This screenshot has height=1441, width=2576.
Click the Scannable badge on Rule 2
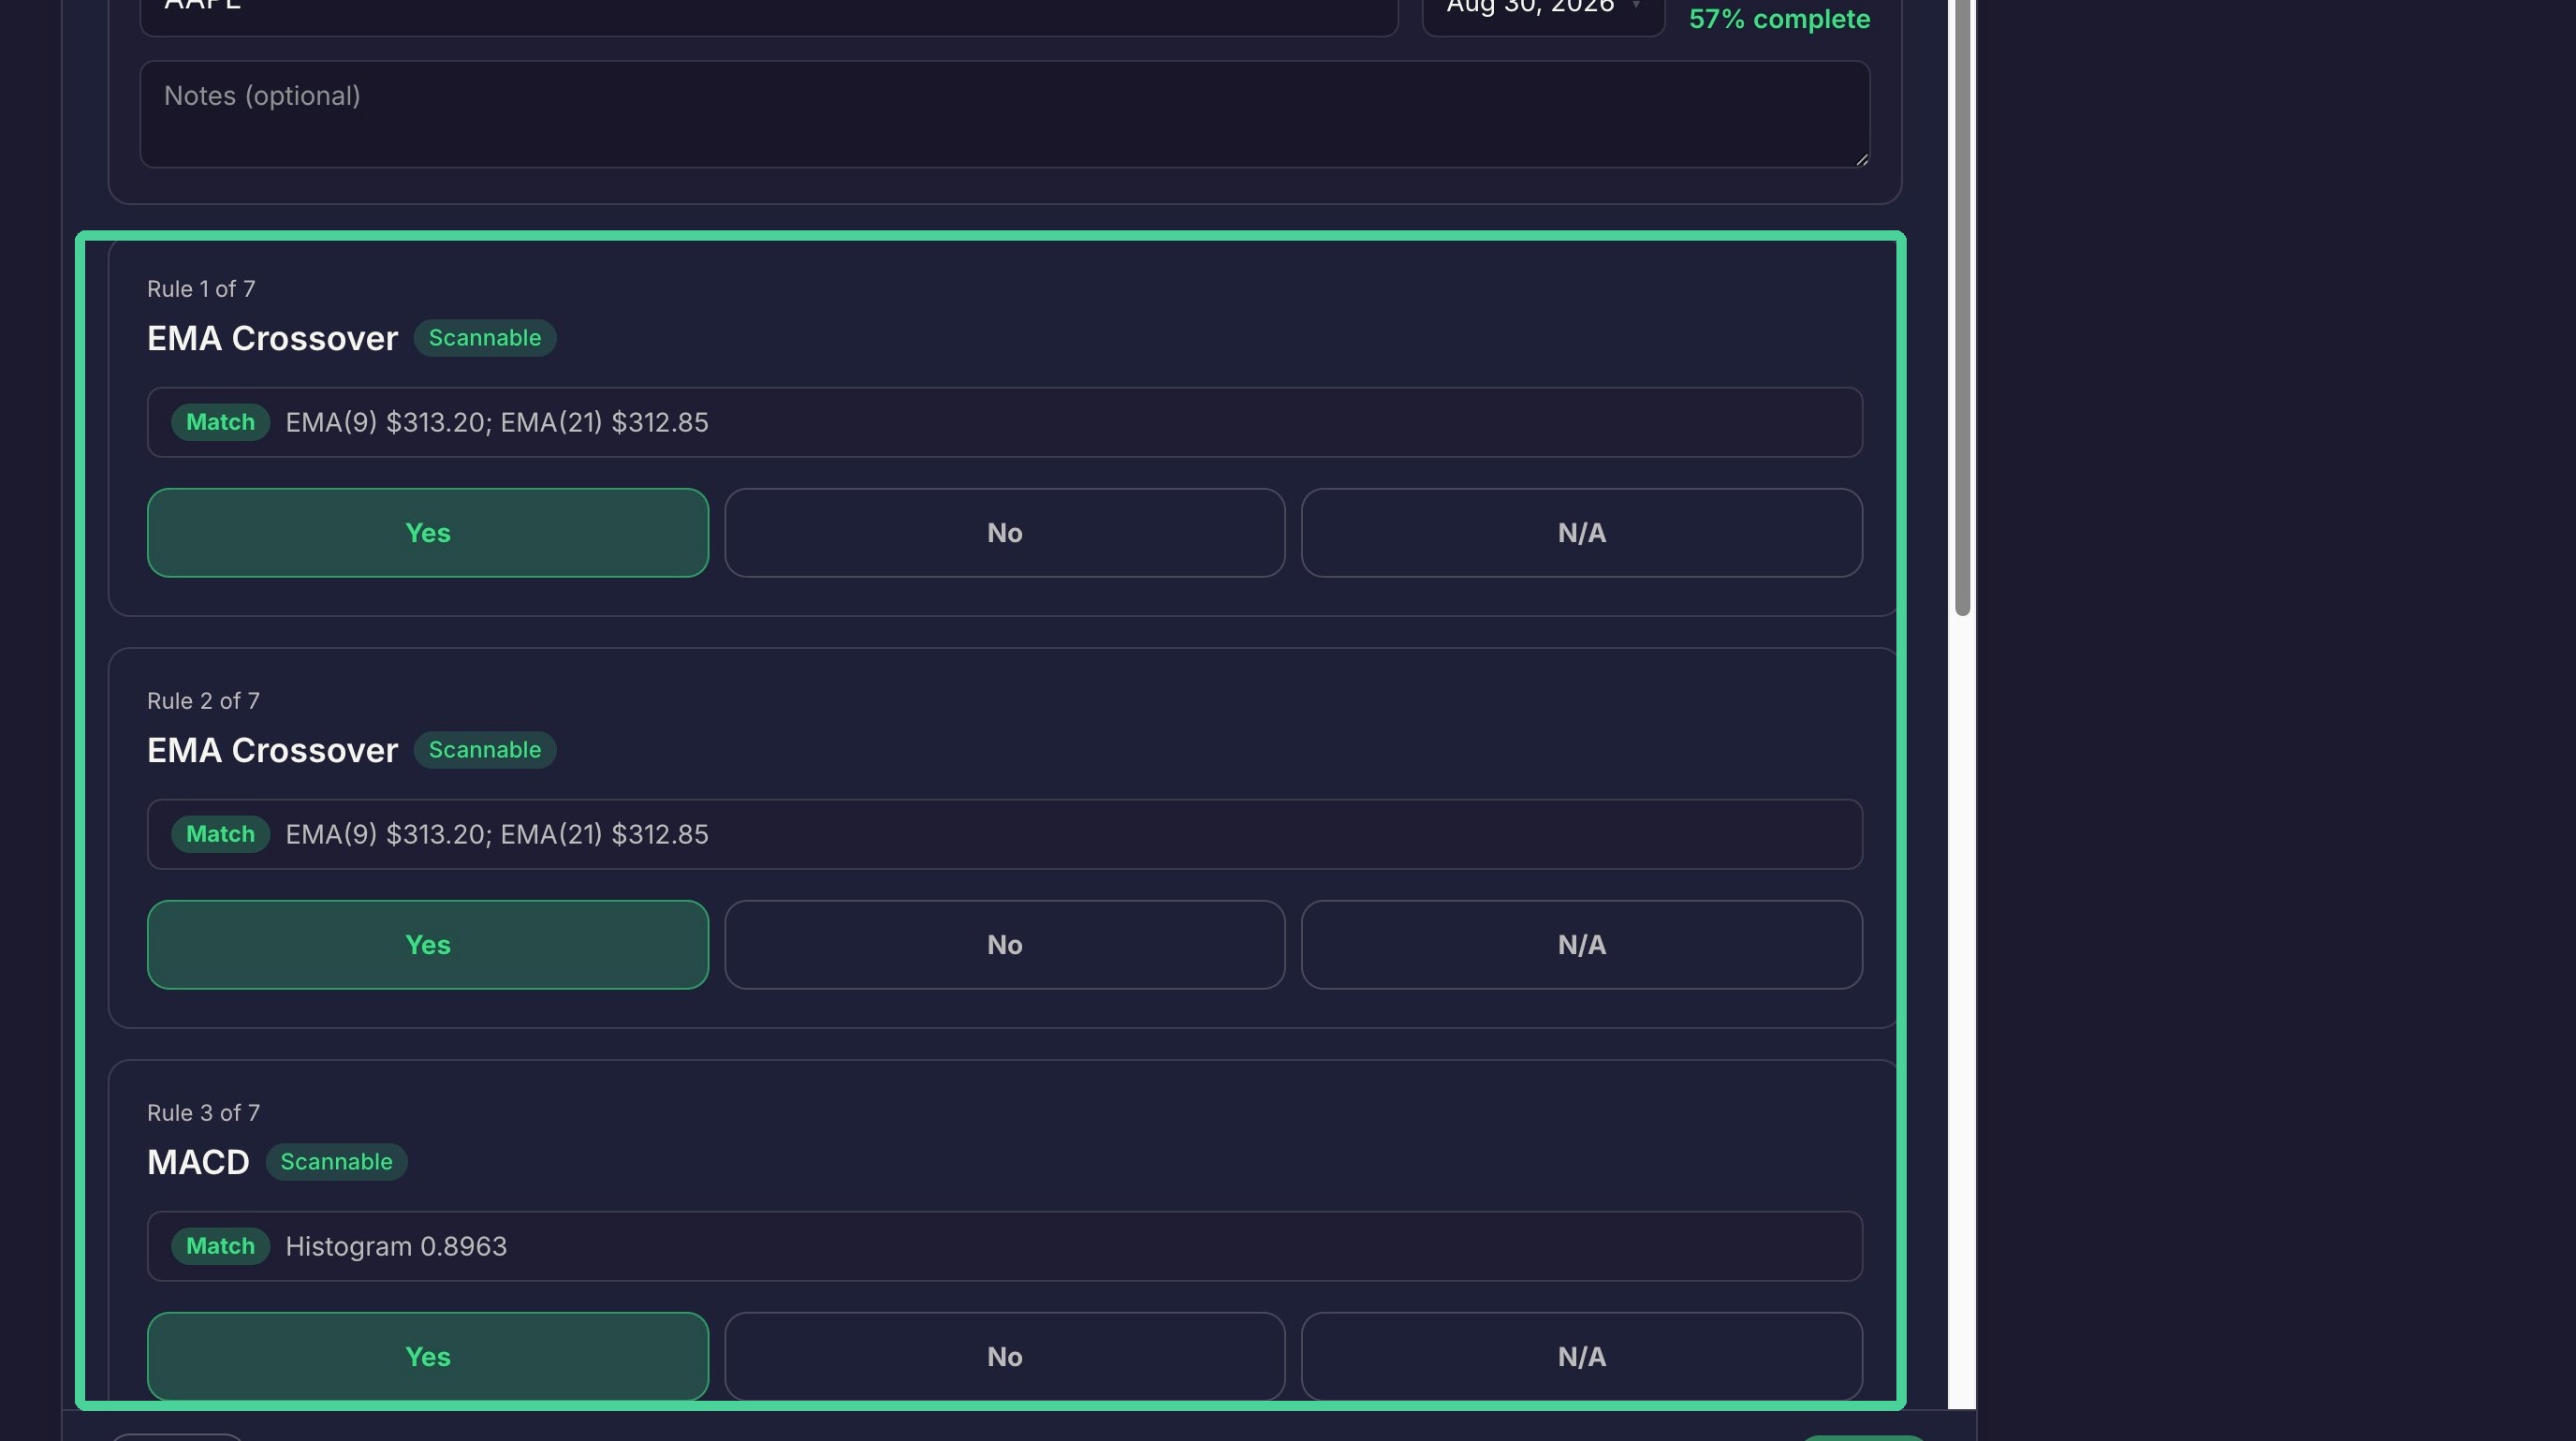(485, 750)
